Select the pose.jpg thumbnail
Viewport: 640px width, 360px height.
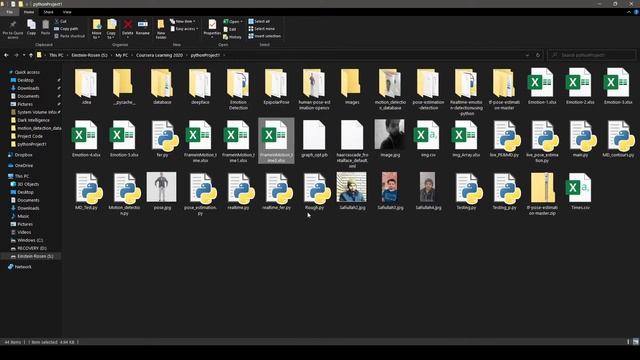(162, 191)
